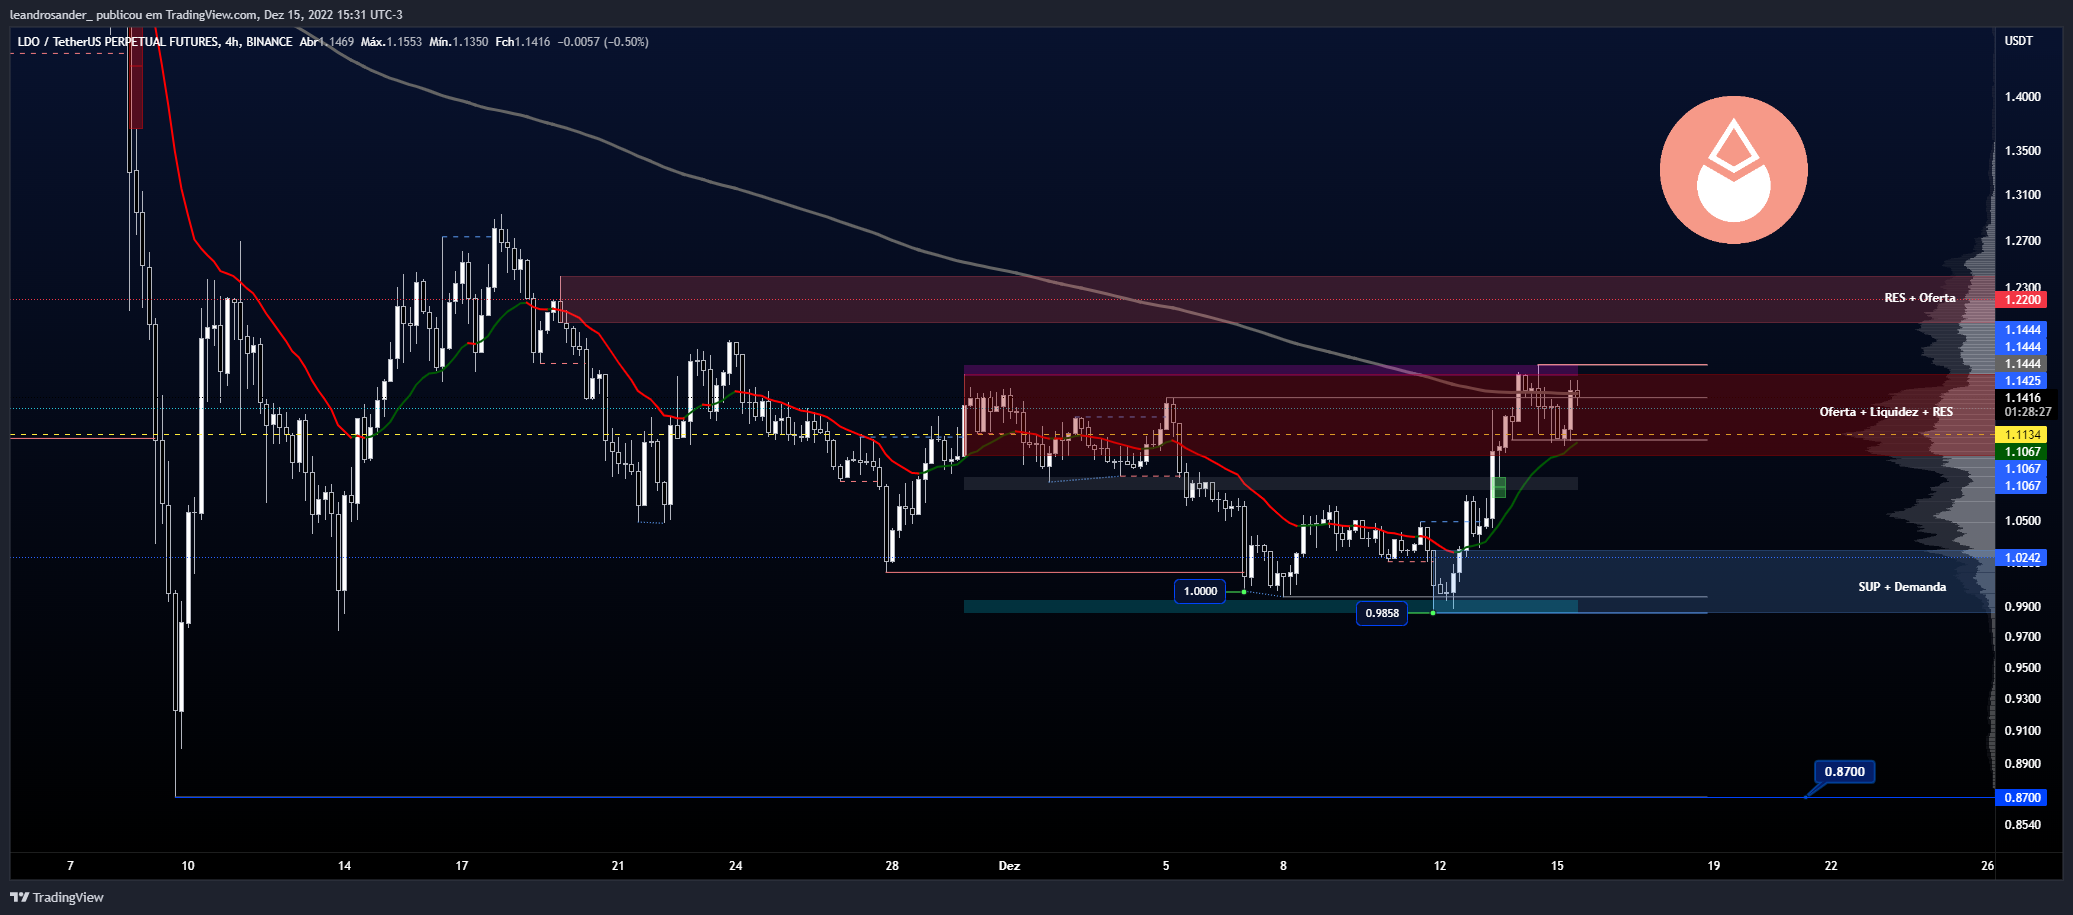
Task: Click the 0.9900 tick on the price axis
Action: click(x=2023, y=607)
